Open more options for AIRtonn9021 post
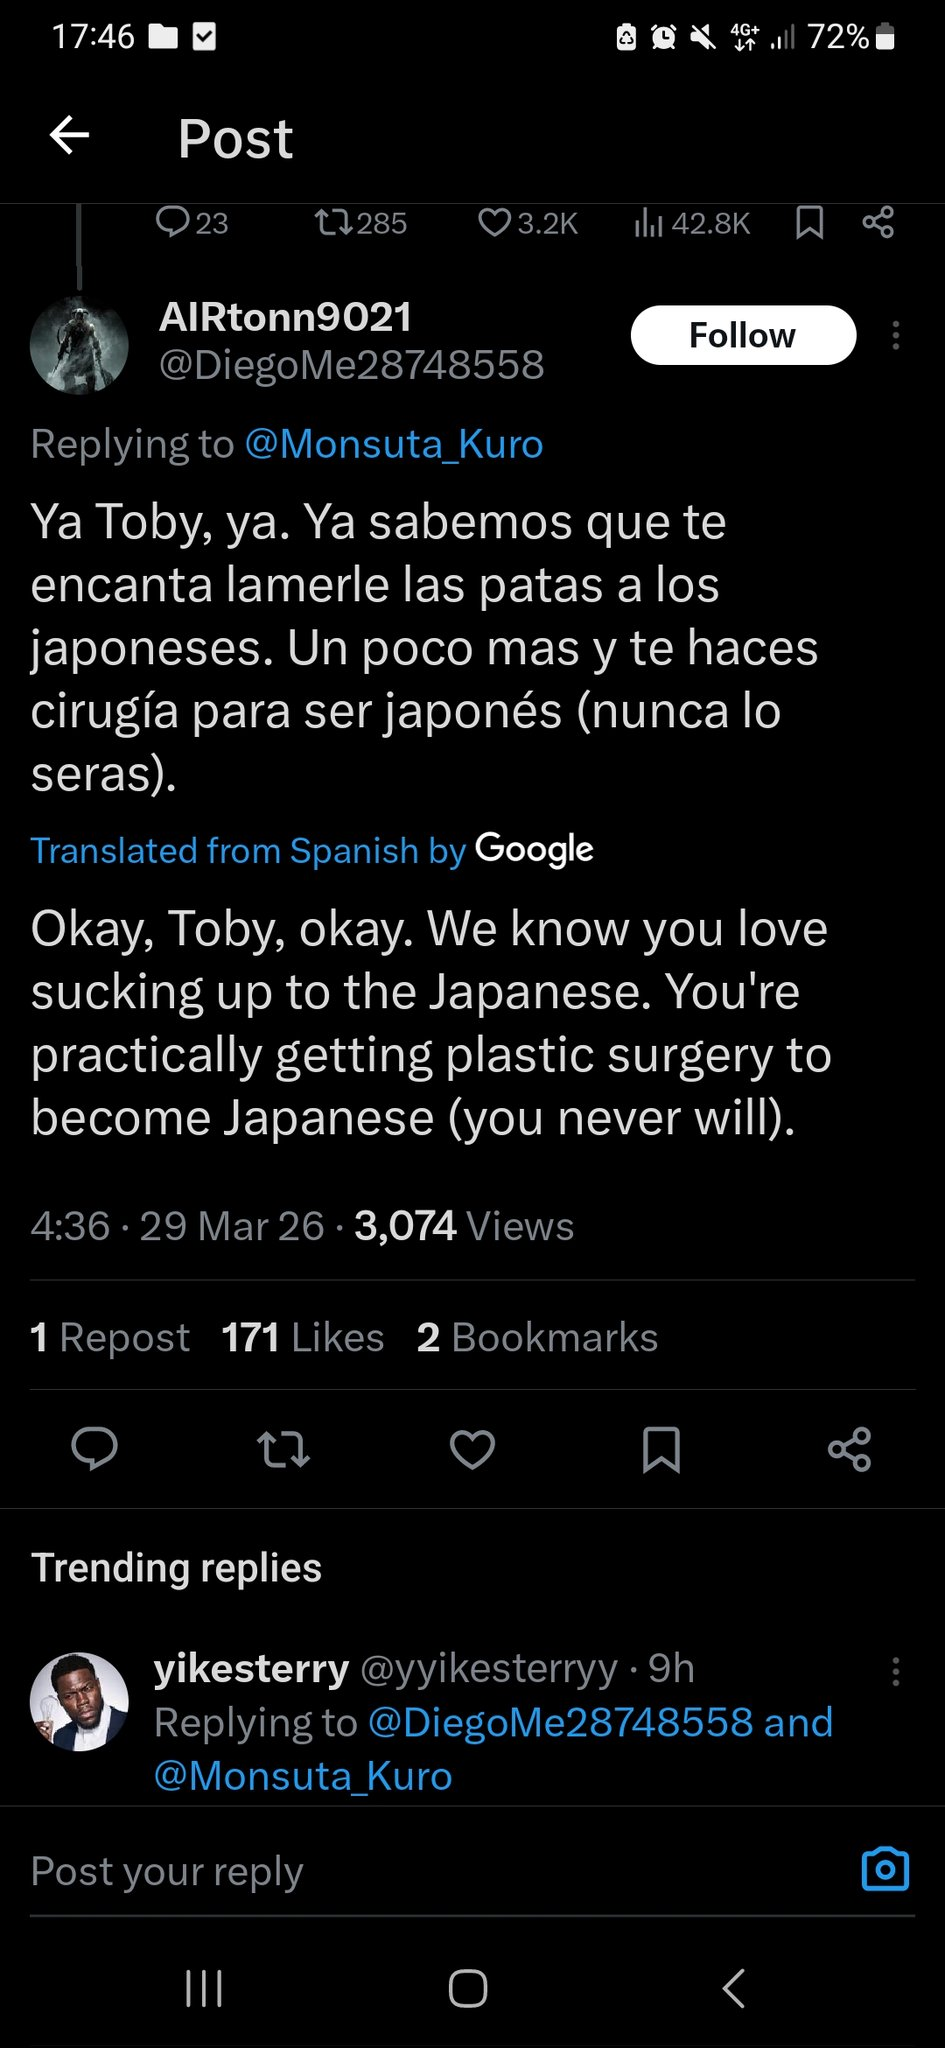This screenshot has height=2048, width=945. (x=896, y=335)
